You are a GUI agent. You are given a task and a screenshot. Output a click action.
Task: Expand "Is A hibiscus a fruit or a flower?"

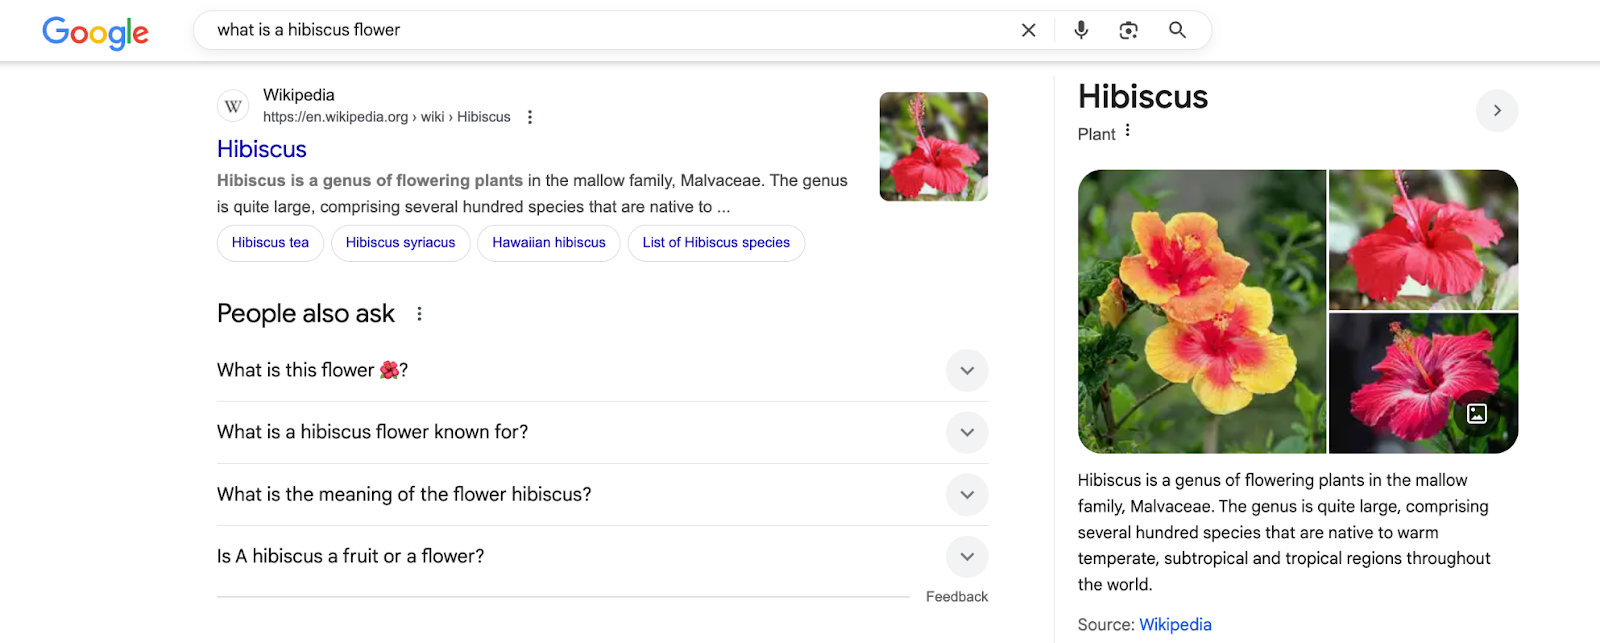click(966, 556)
